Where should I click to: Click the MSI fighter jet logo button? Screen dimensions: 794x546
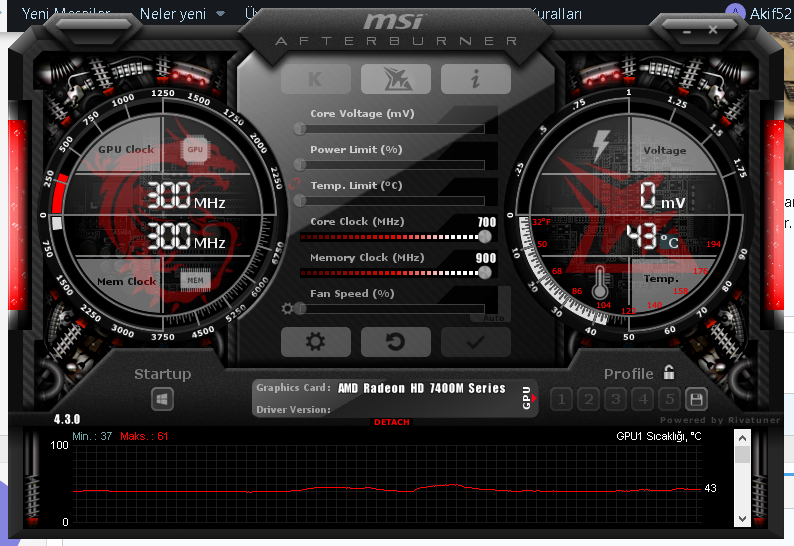(x=395, y=79)
